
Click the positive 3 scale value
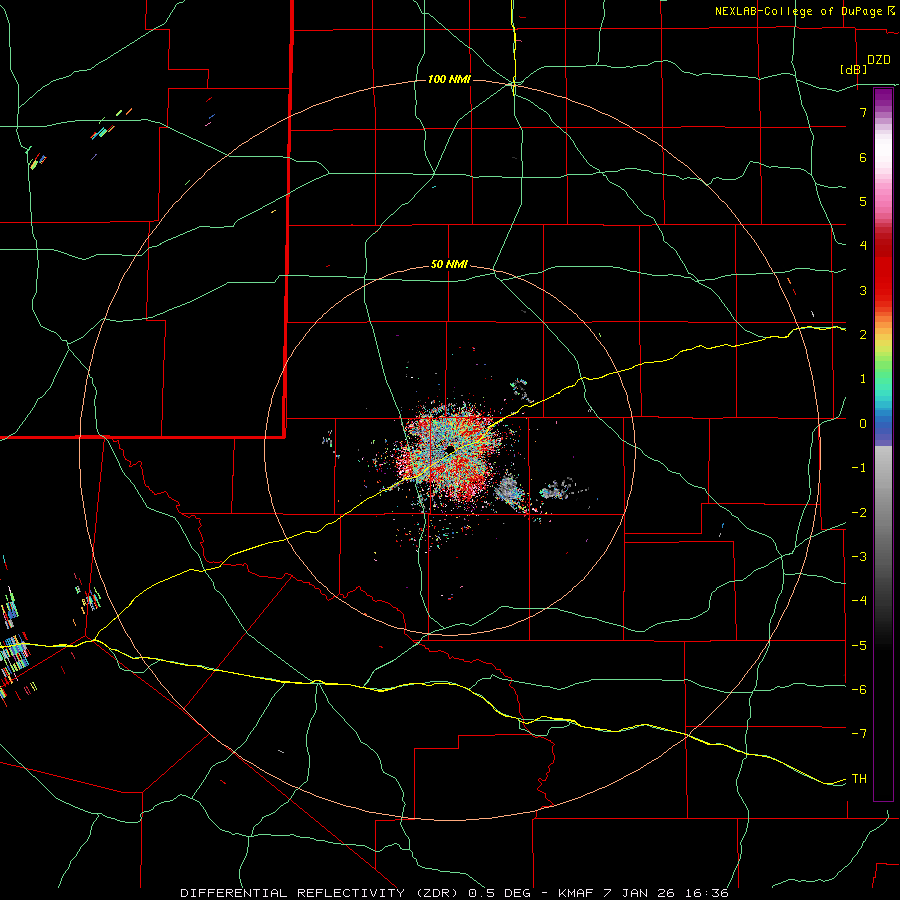[863, 290]
